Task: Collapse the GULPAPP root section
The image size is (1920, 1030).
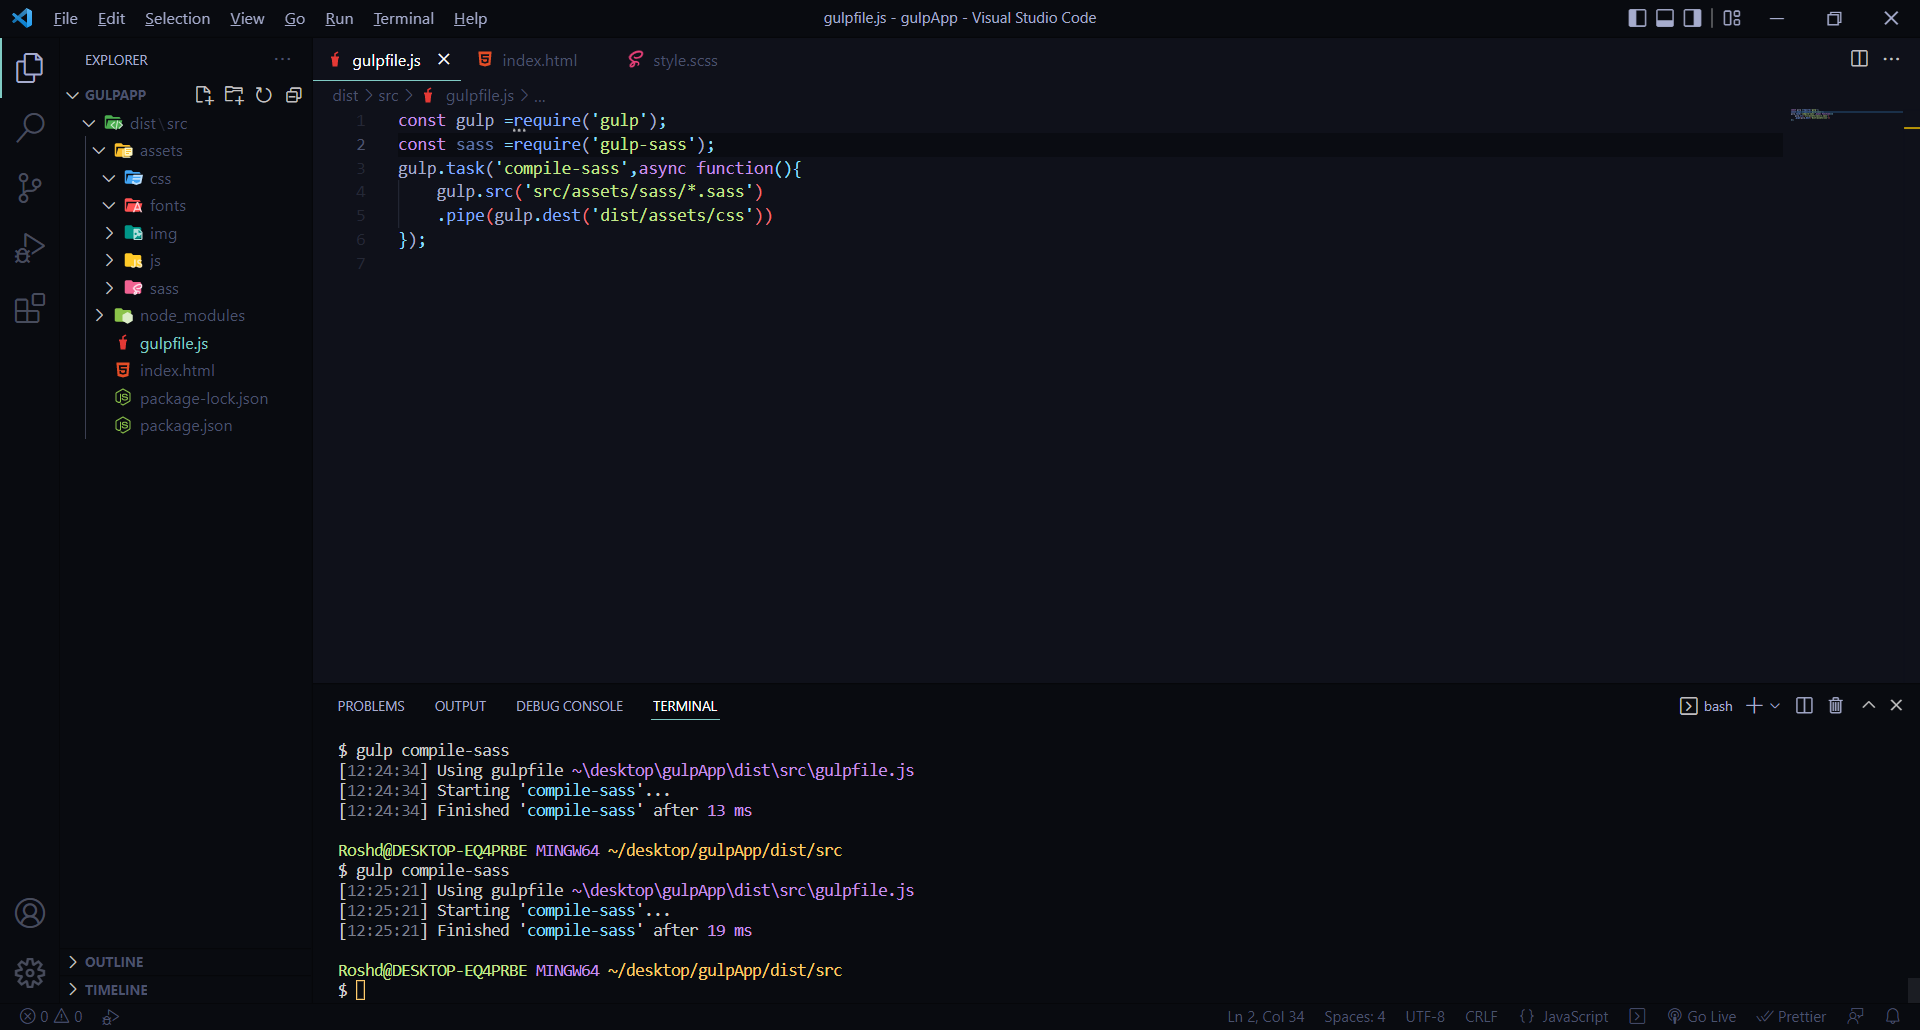Action: (72, 95)
